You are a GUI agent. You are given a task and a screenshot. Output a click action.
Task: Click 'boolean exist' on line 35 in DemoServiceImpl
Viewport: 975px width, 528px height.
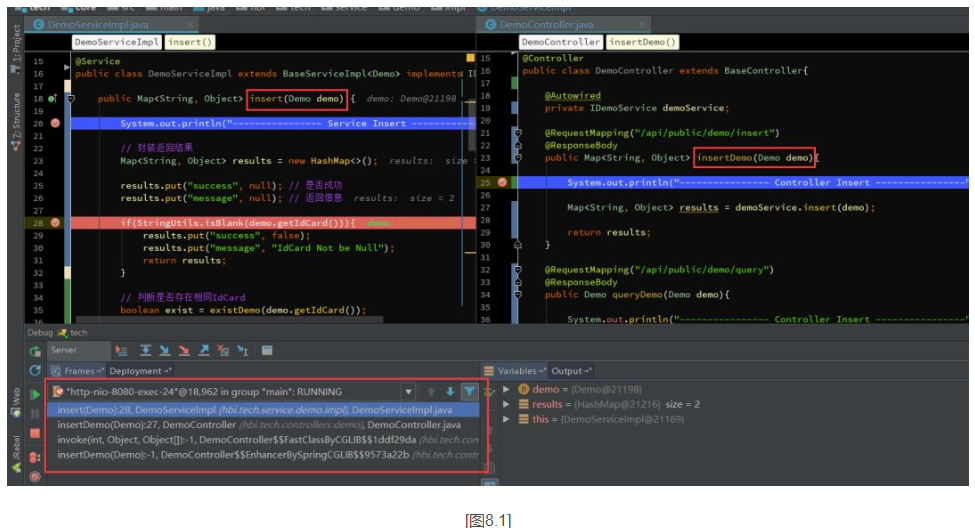[157, 310]
